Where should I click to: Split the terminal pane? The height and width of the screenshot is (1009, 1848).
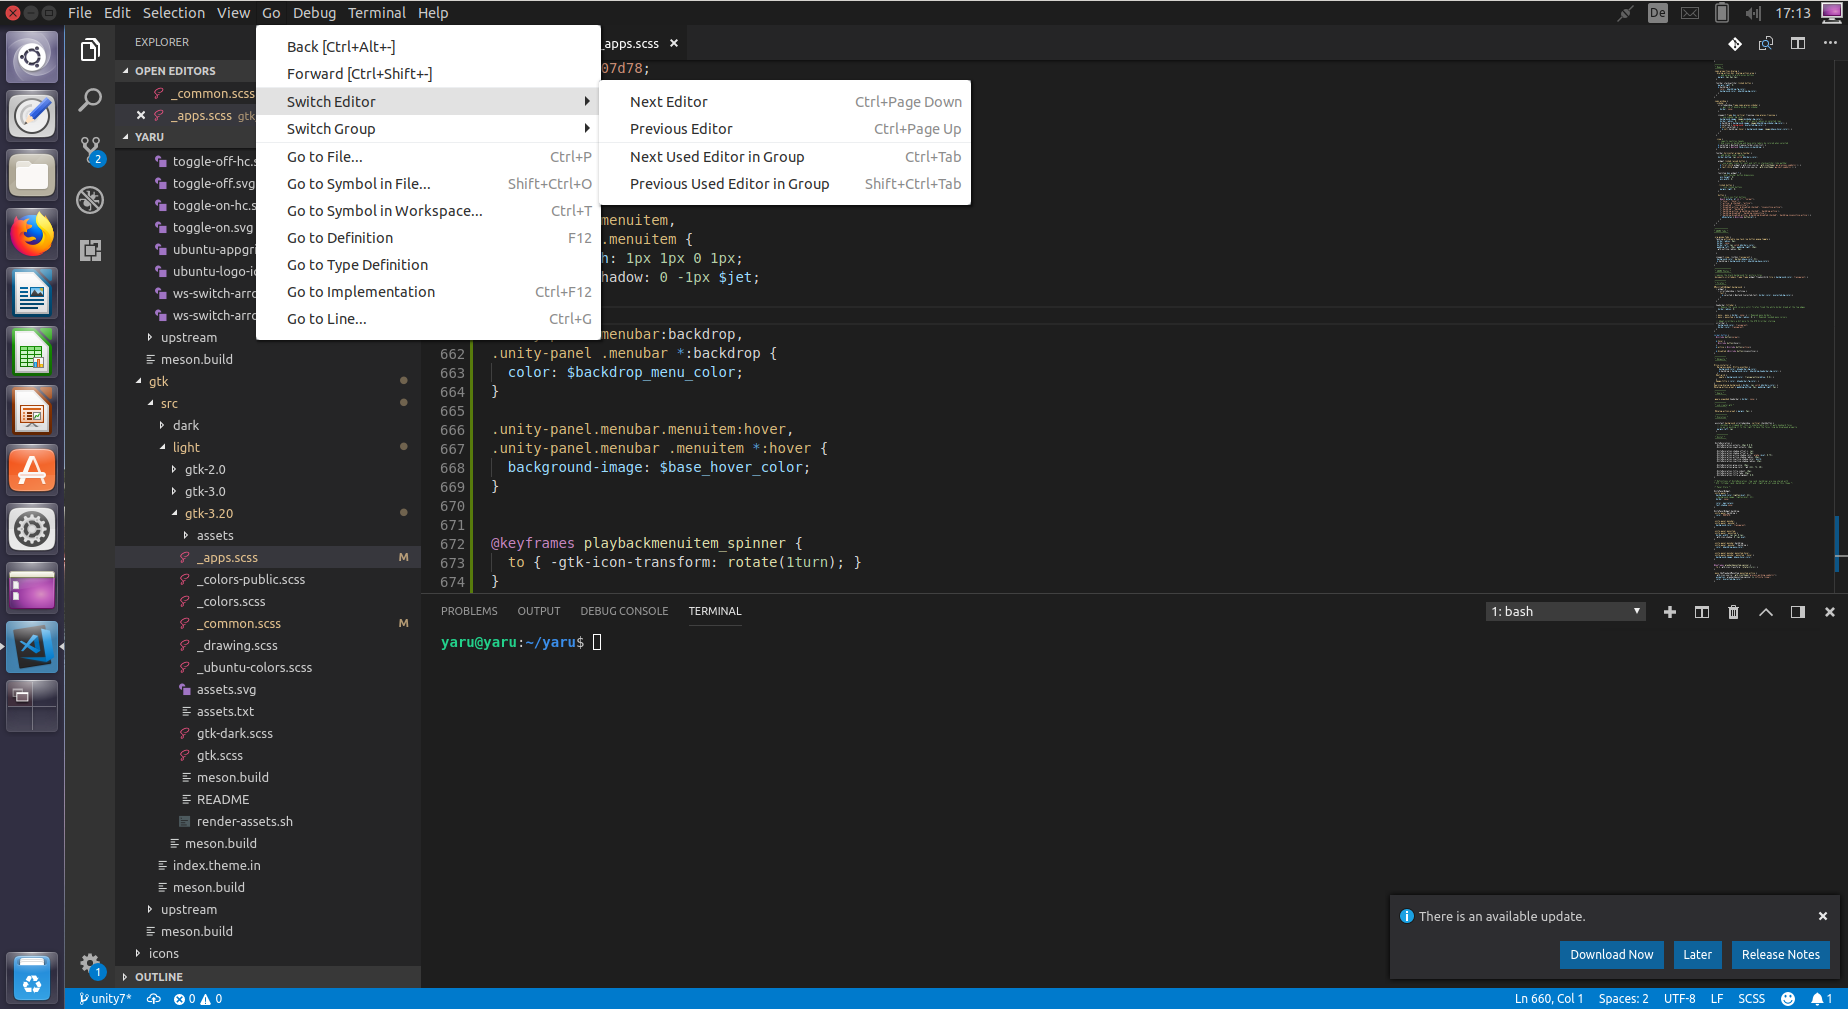click(x=1702, y=612)
